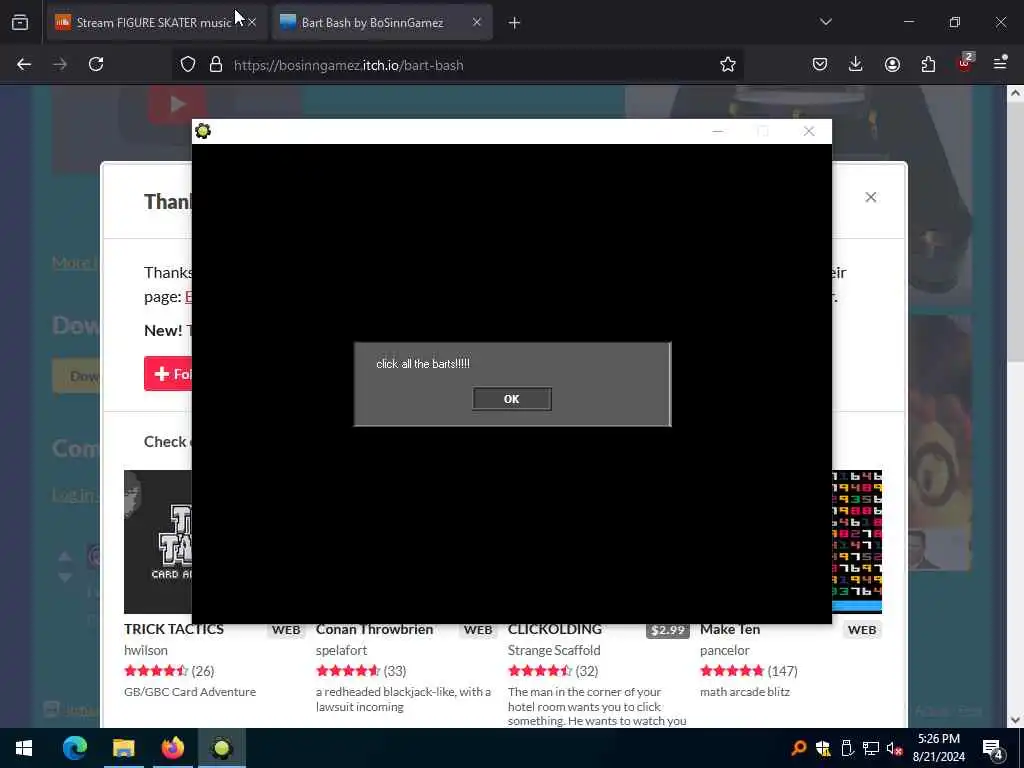
Task: Open the red extension with badge 2
Action: tap(965, 63)
